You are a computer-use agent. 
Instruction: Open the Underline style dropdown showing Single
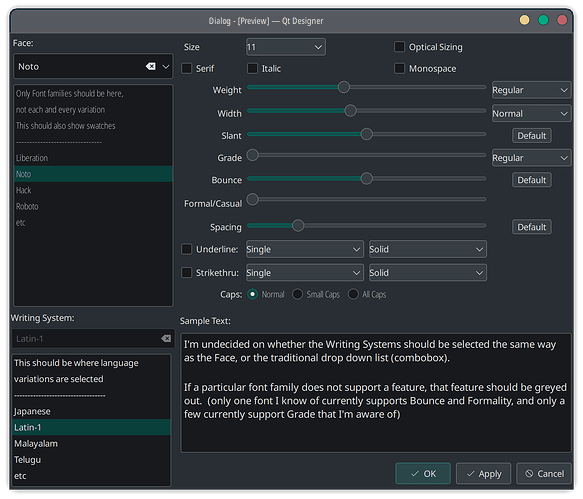pos(305,249)
